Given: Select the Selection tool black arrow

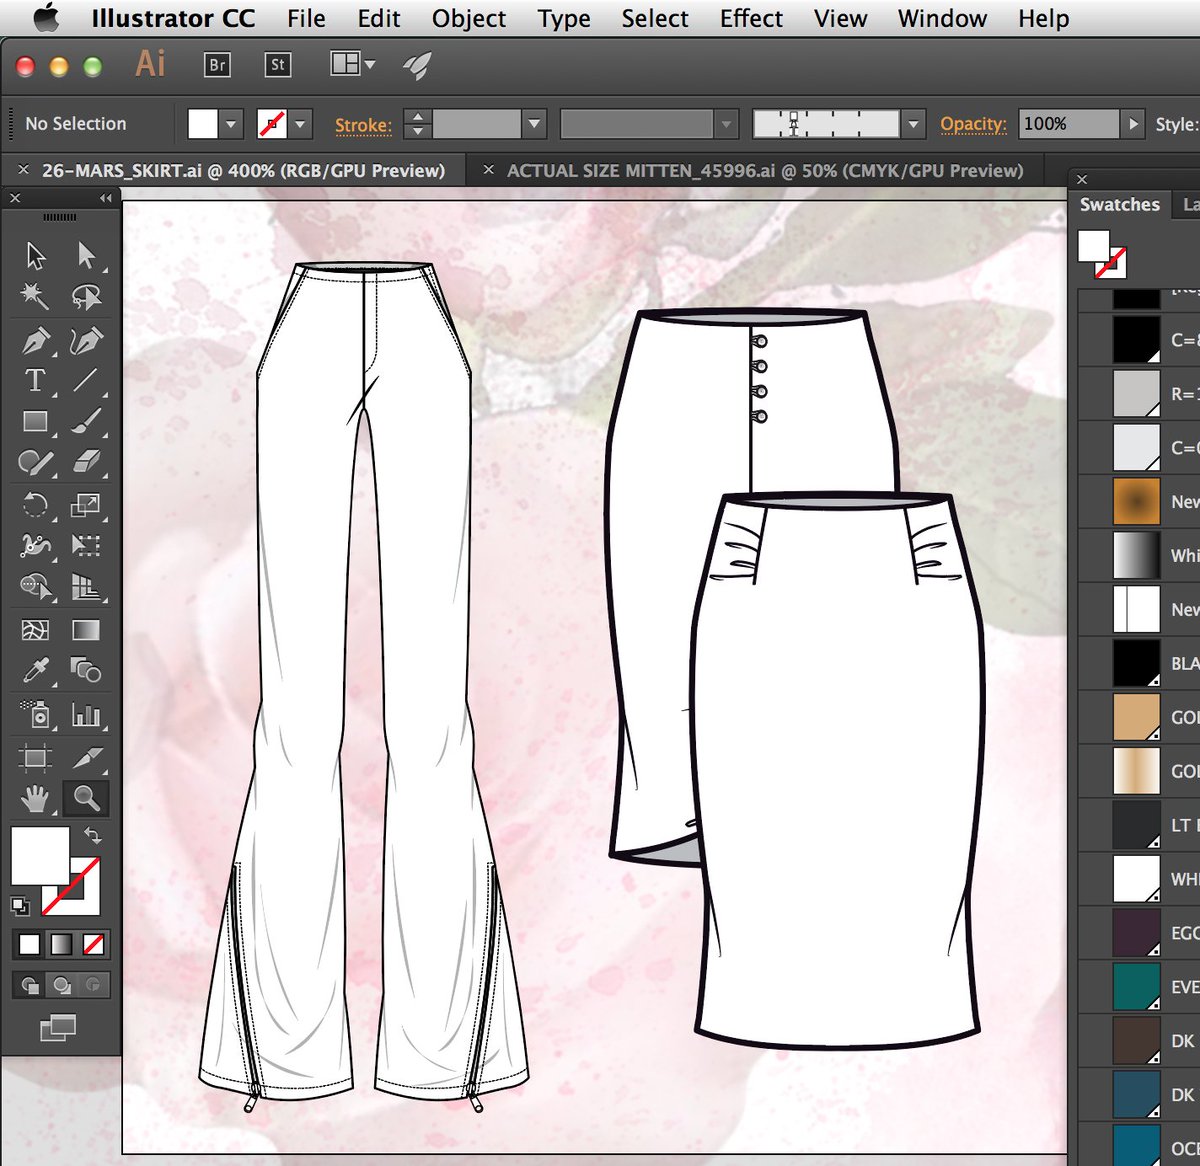Looking at the screenshot, I should pyautogui.click(x=36, y=256).
